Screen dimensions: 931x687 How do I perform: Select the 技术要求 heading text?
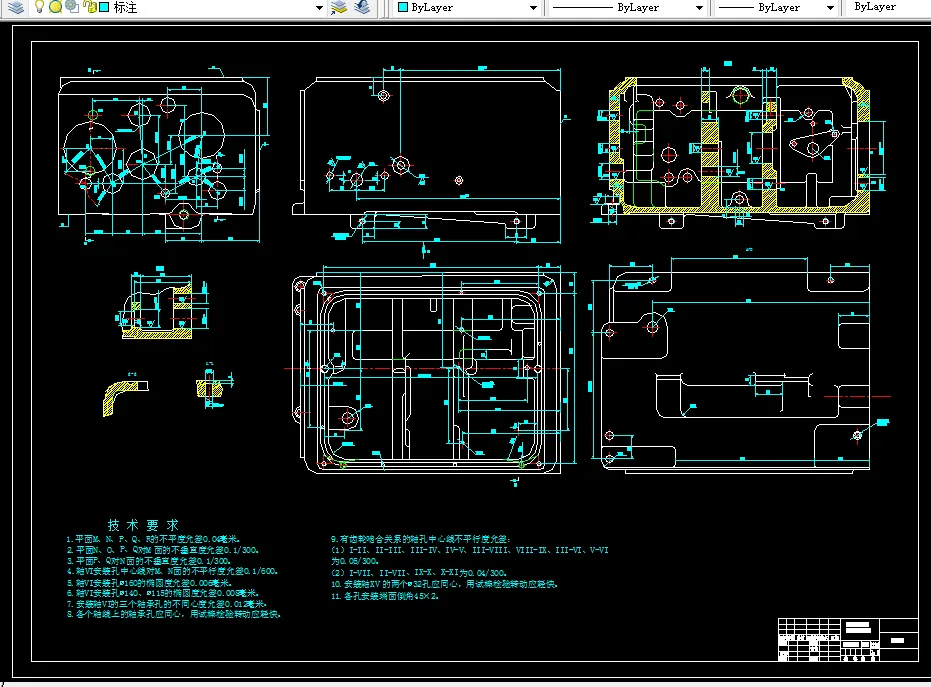(x=143, y=525)
